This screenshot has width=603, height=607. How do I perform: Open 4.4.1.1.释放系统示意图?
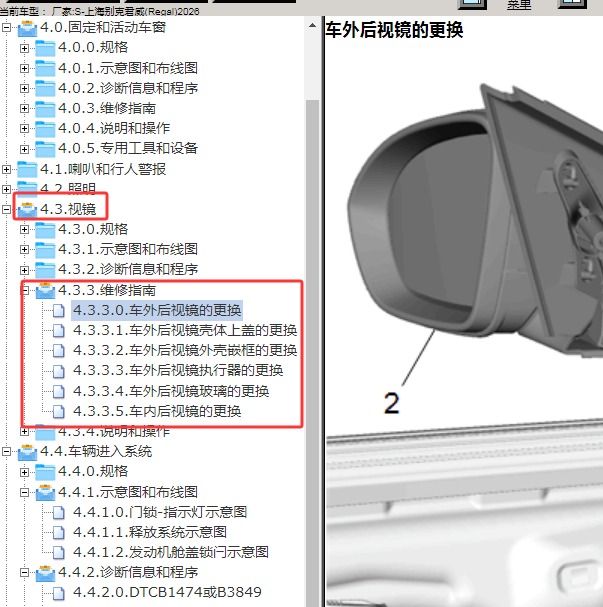150,533
